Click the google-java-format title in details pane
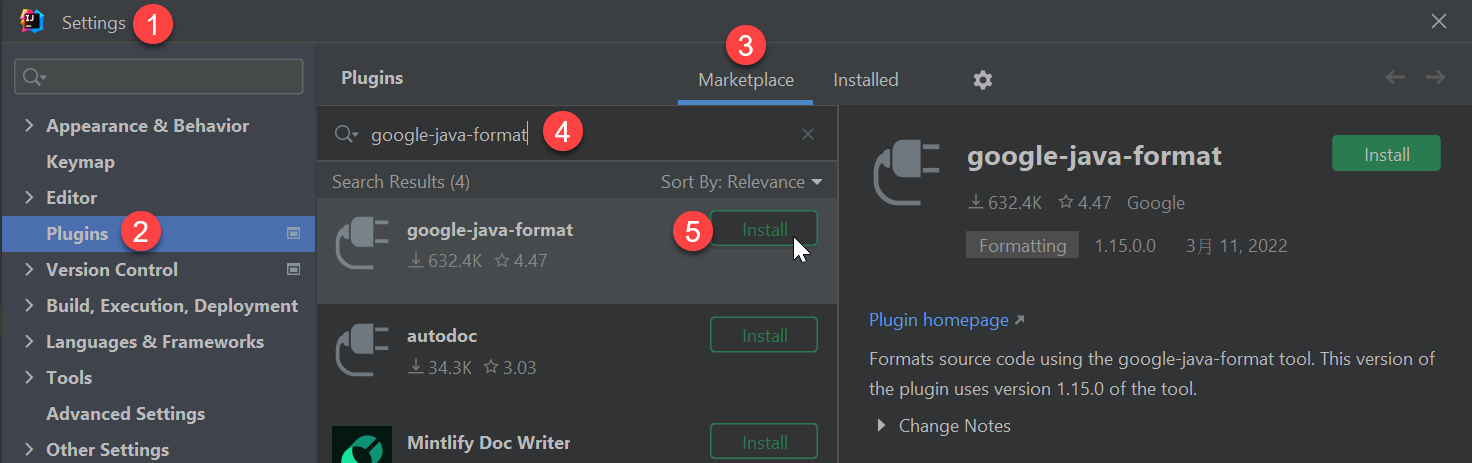 [x=1094, y=156]
